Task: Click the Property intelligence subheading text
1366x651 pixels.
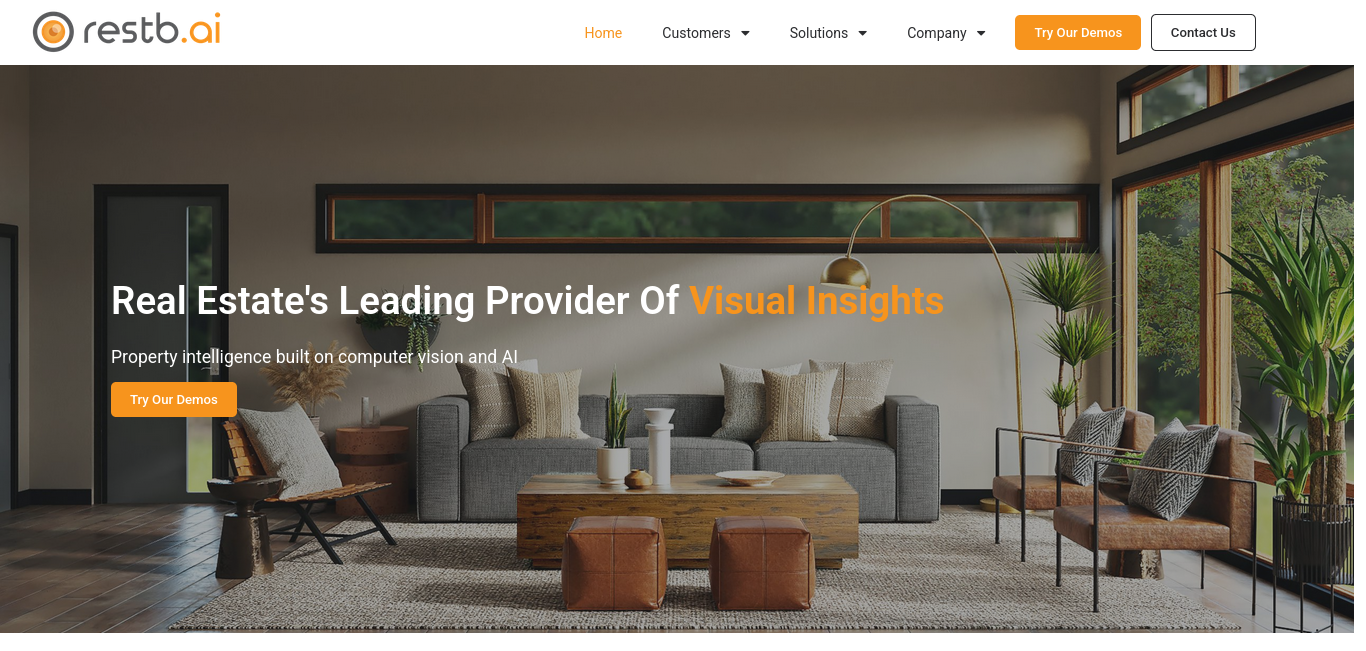Action: point(314,356)
